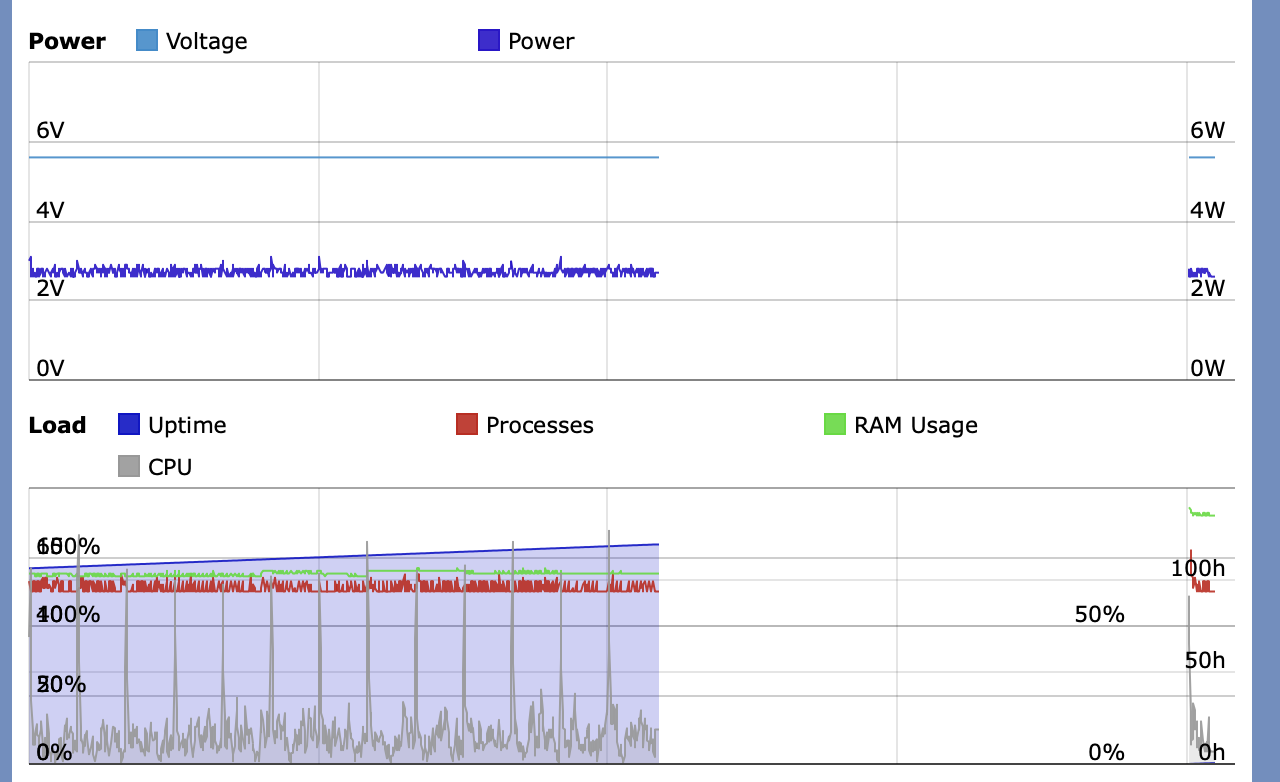Click the Voltage legend color swatch
Screen dimensions: 1280x782
147,41
